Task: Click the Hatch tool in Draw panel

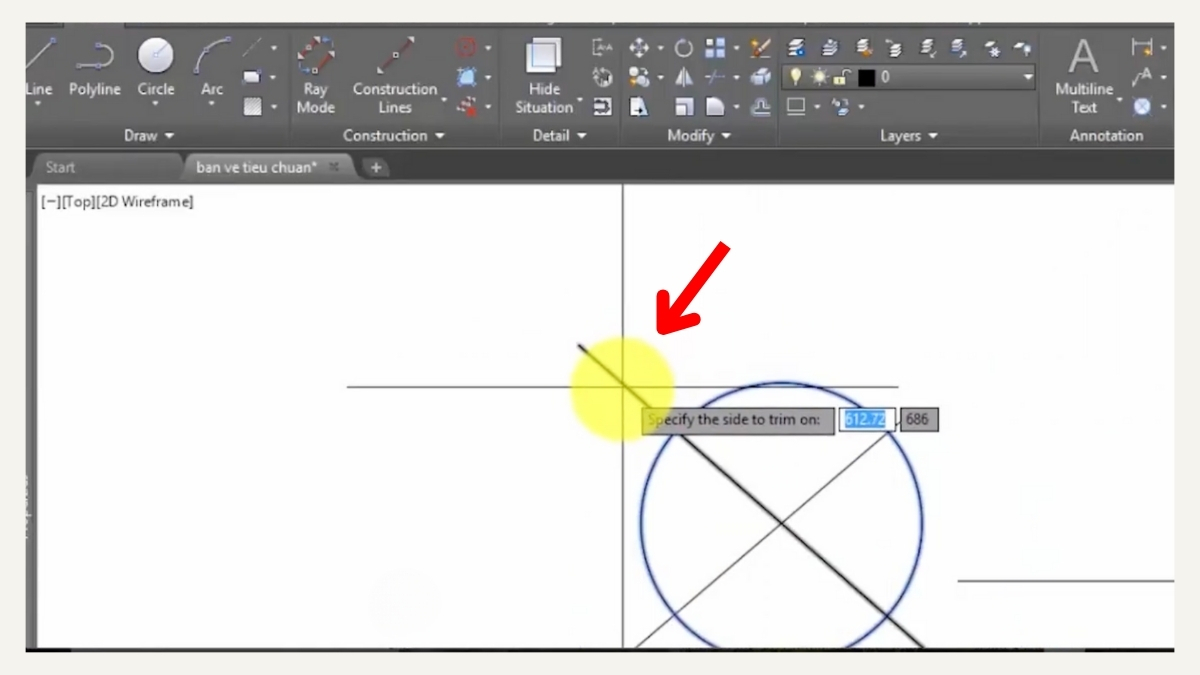Action: [252, 106]
